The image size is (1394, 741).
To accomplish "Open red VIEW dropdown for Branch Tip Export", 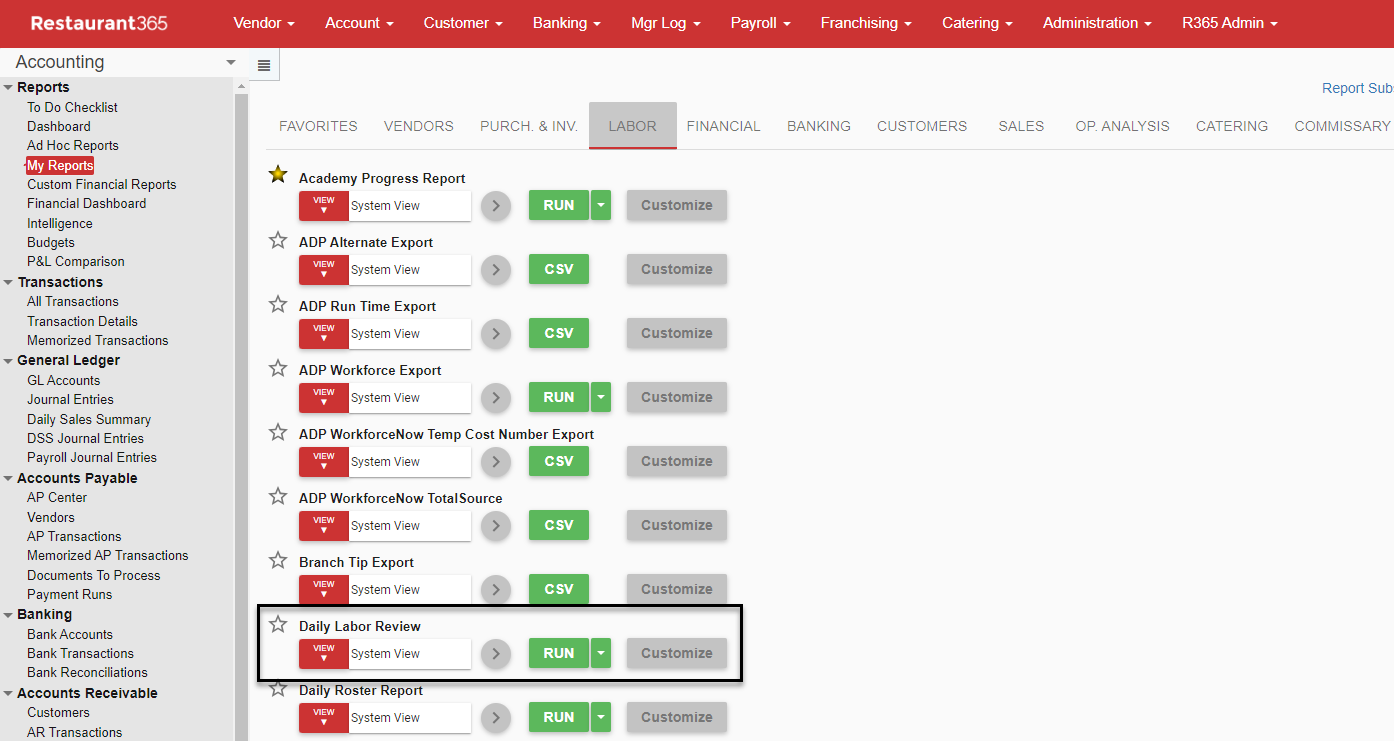I will [324, 590].
